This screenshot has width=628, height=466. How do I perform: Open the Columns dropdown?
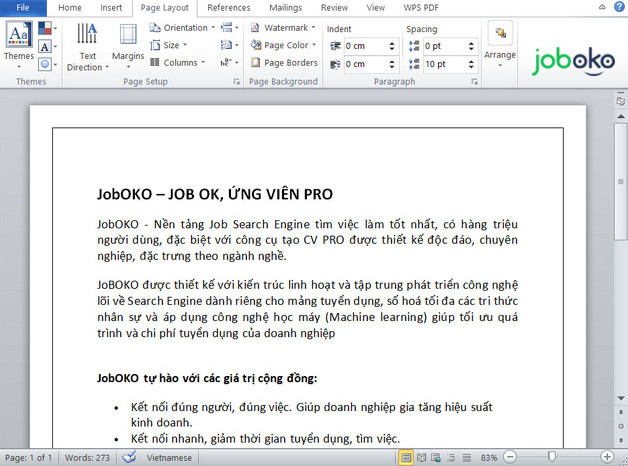177,62
